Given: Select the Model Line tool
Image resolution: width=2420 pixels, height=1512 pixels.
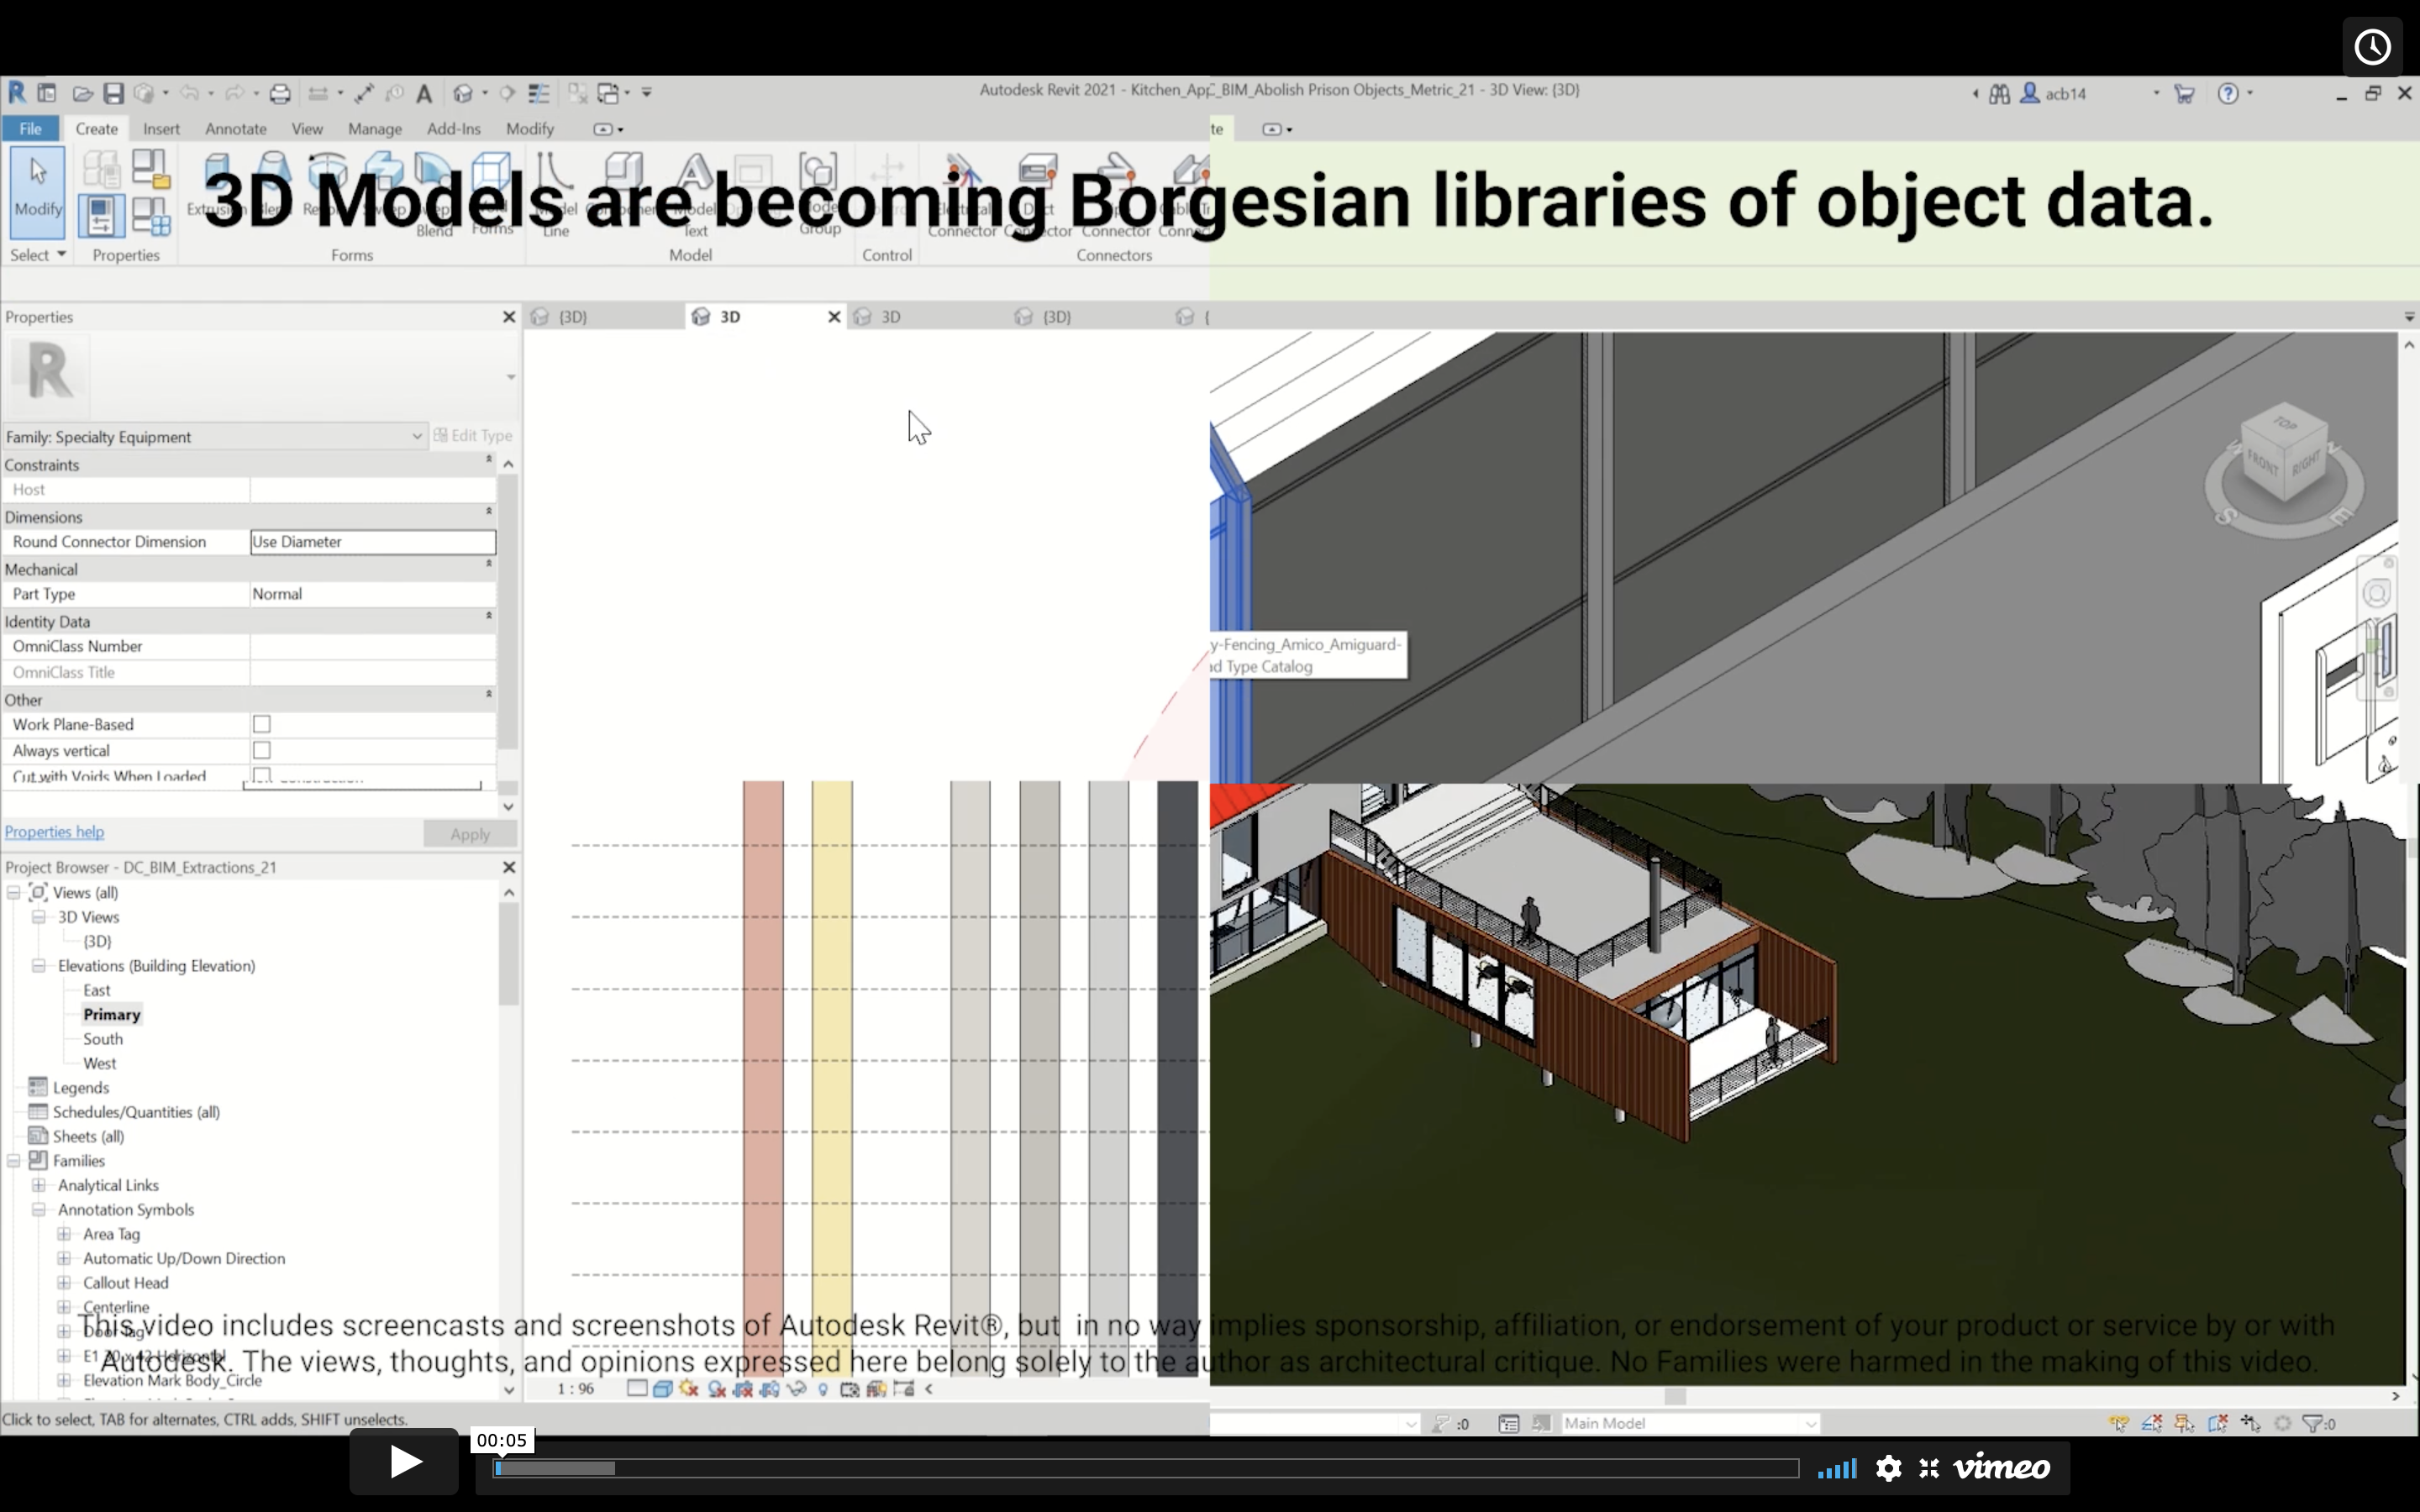Looking at the screenshot, I should [555, 192].
